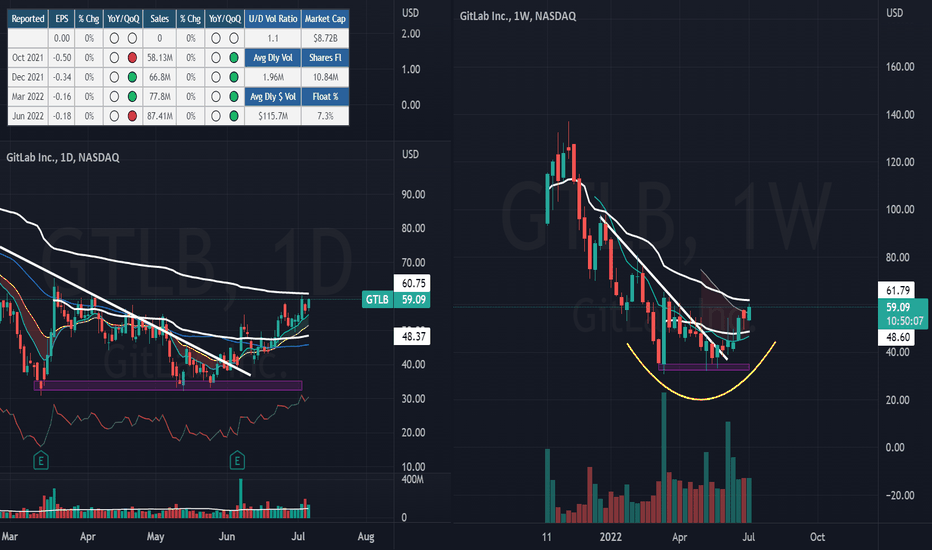Click the 'Avg Dly Vol' header cell

(x=273, y=58)
